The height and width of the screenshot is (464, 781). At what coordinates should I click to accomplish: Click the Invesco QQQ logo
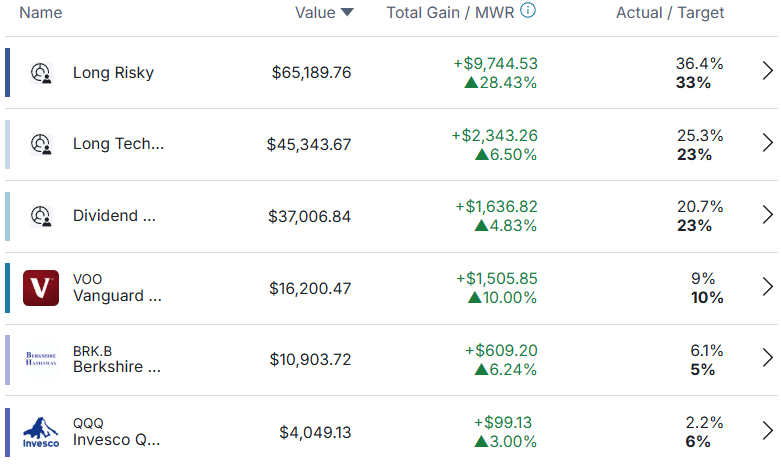[x=41, y=432]
